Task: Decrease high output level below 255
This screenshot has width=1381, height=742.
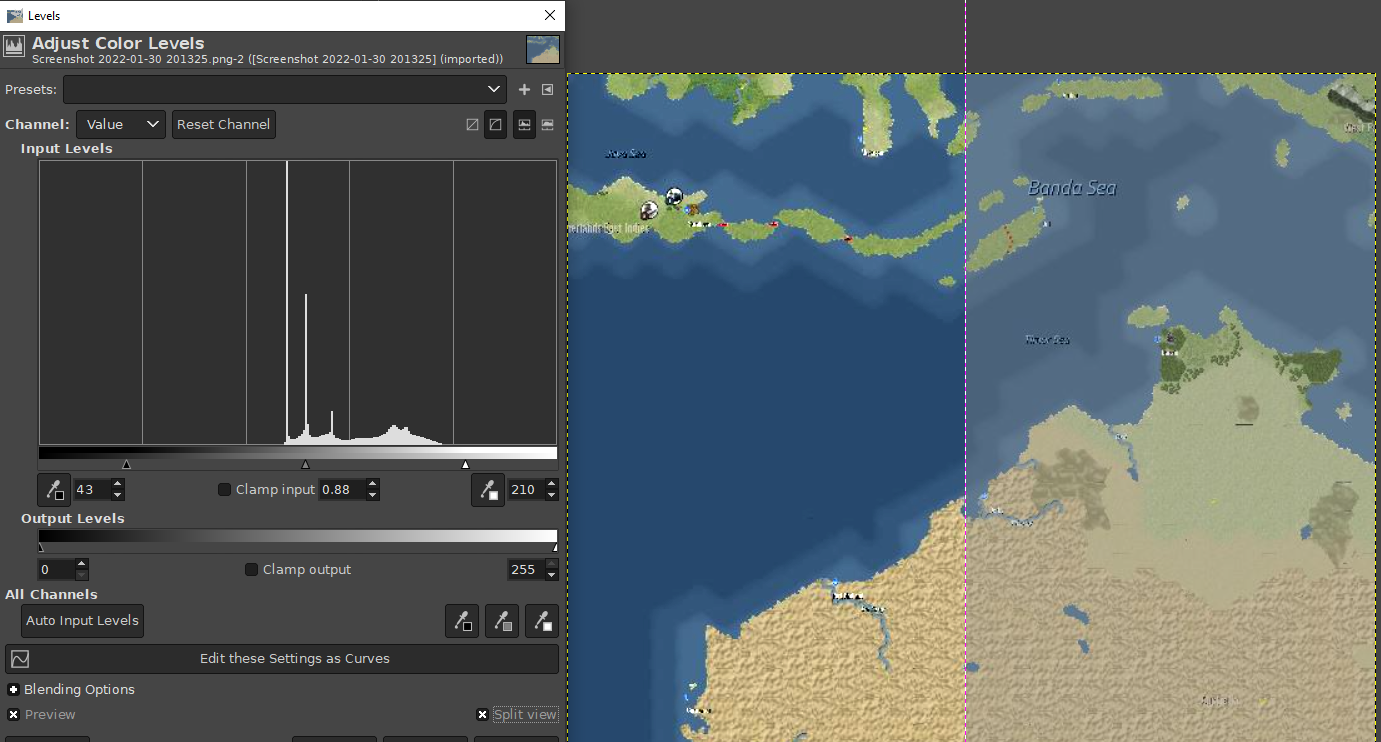Action: click(x=552, y=575)
